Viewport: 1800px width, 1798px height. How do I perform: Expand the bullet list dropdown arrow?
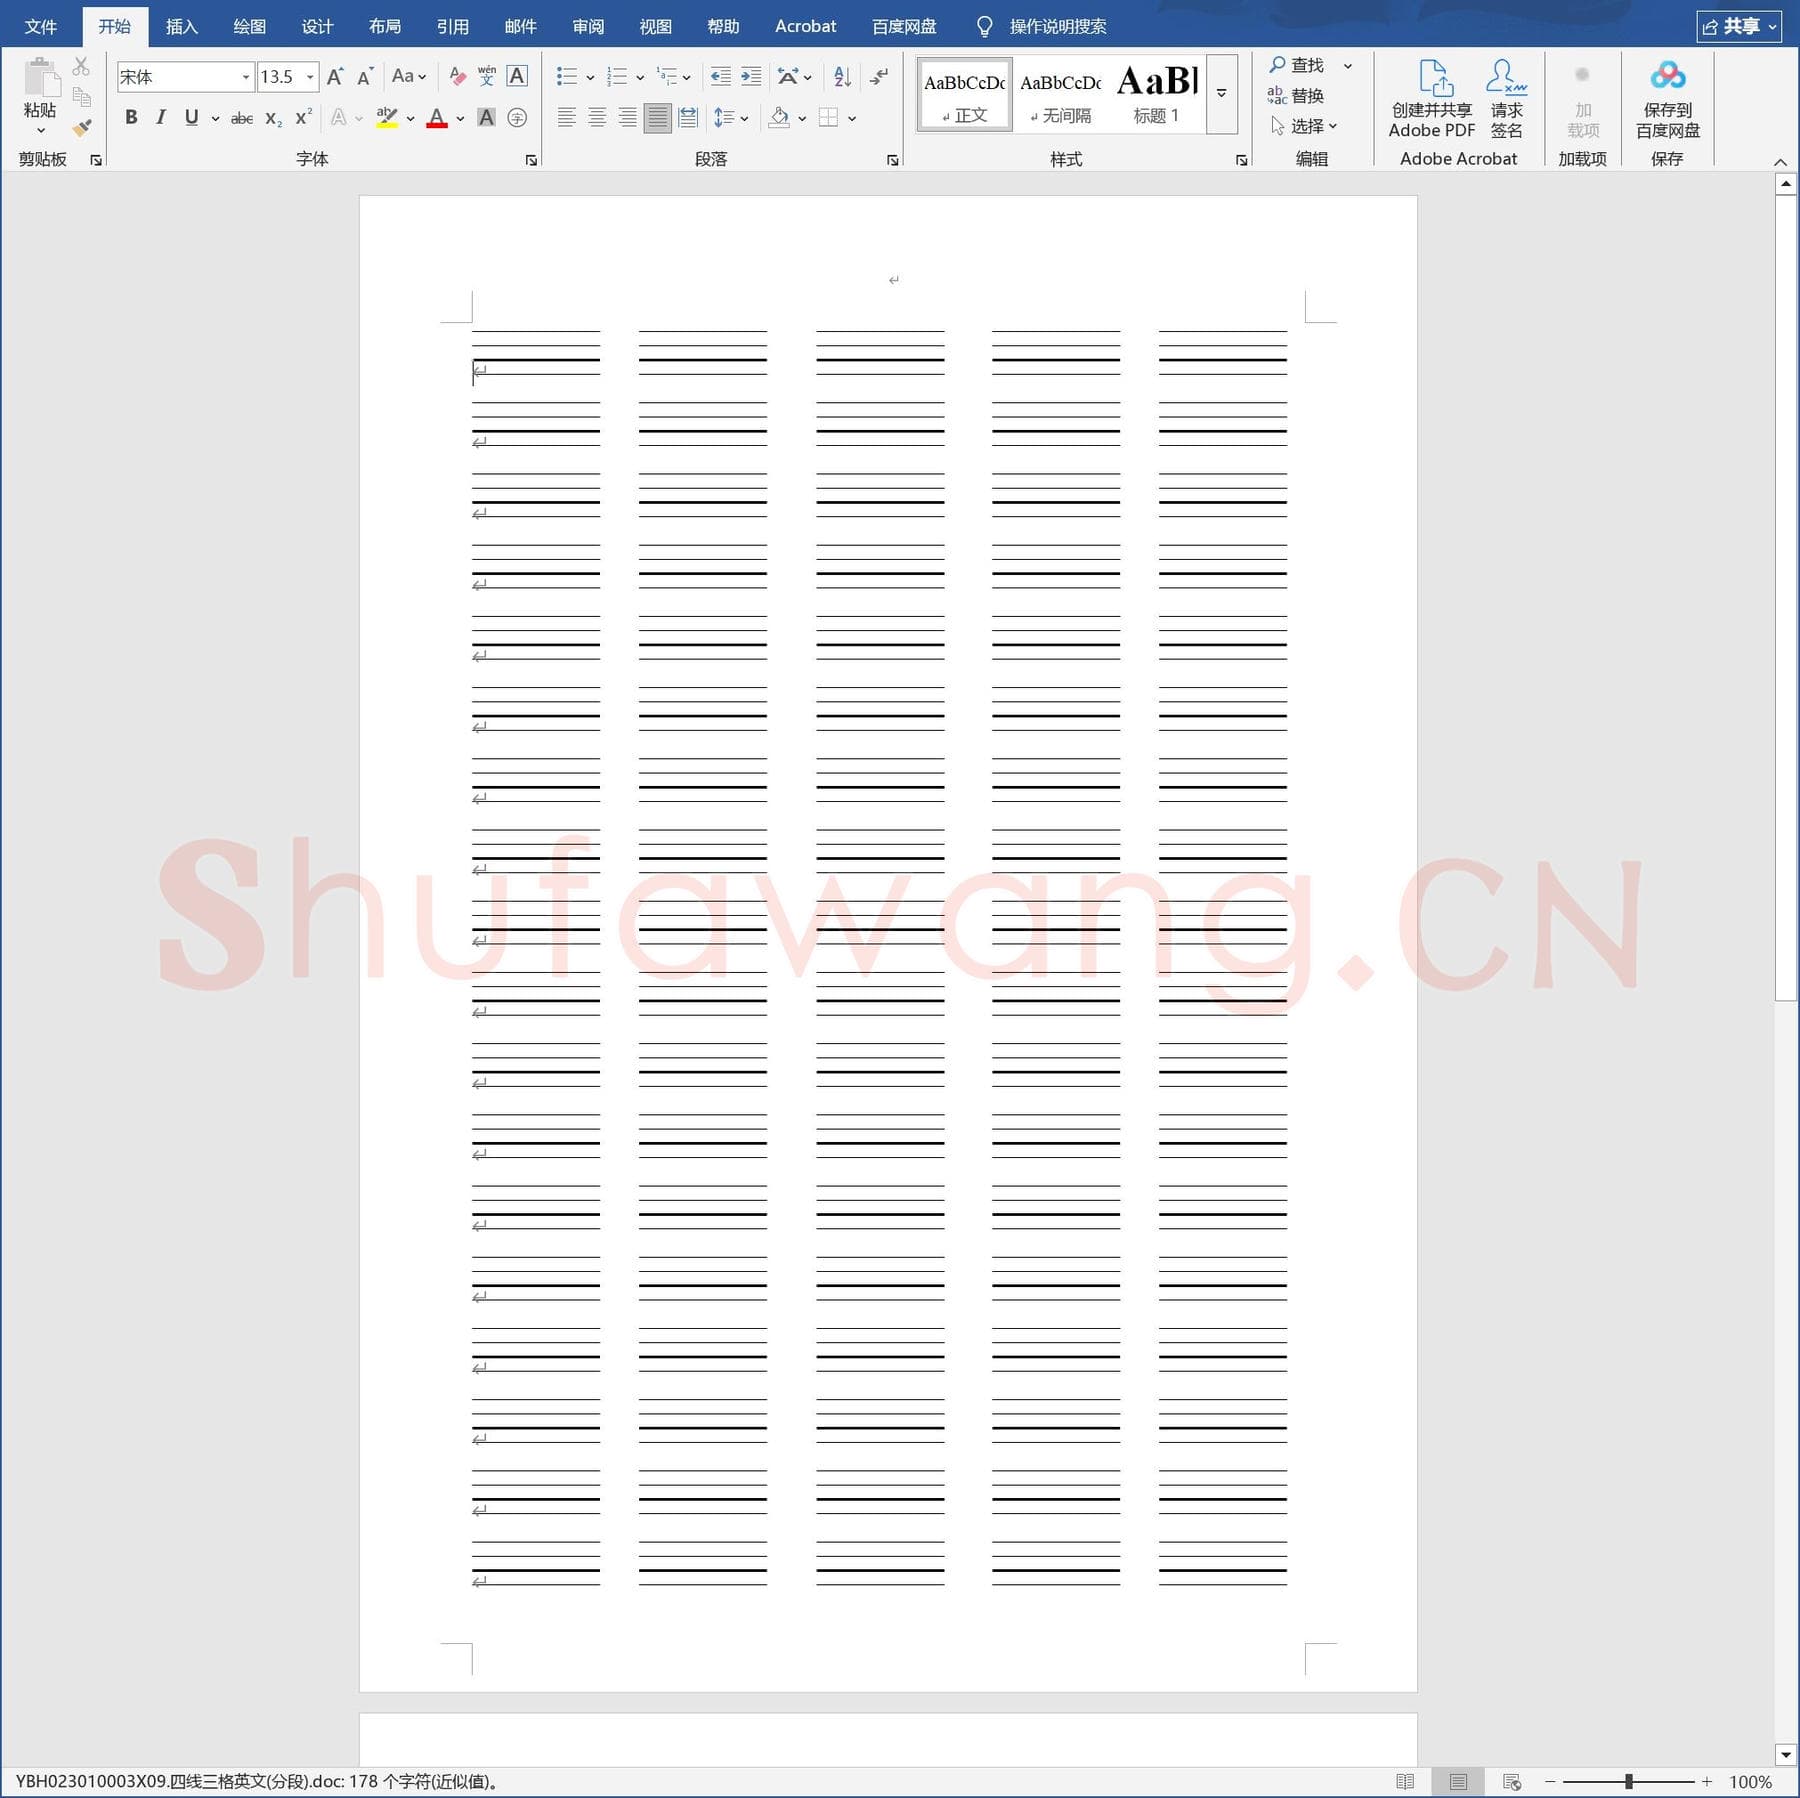click(x=590, y=77)
